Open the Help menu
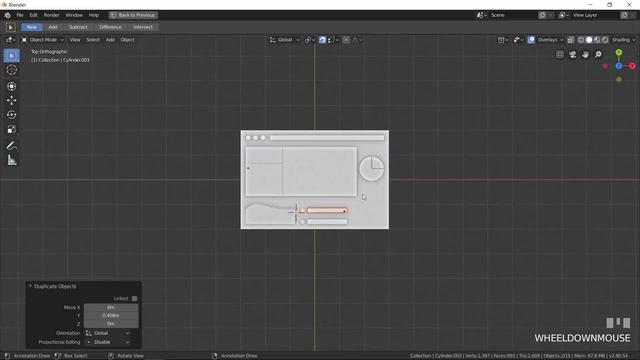The height and width of the screenshot is (360, 640). pos(94,15)
